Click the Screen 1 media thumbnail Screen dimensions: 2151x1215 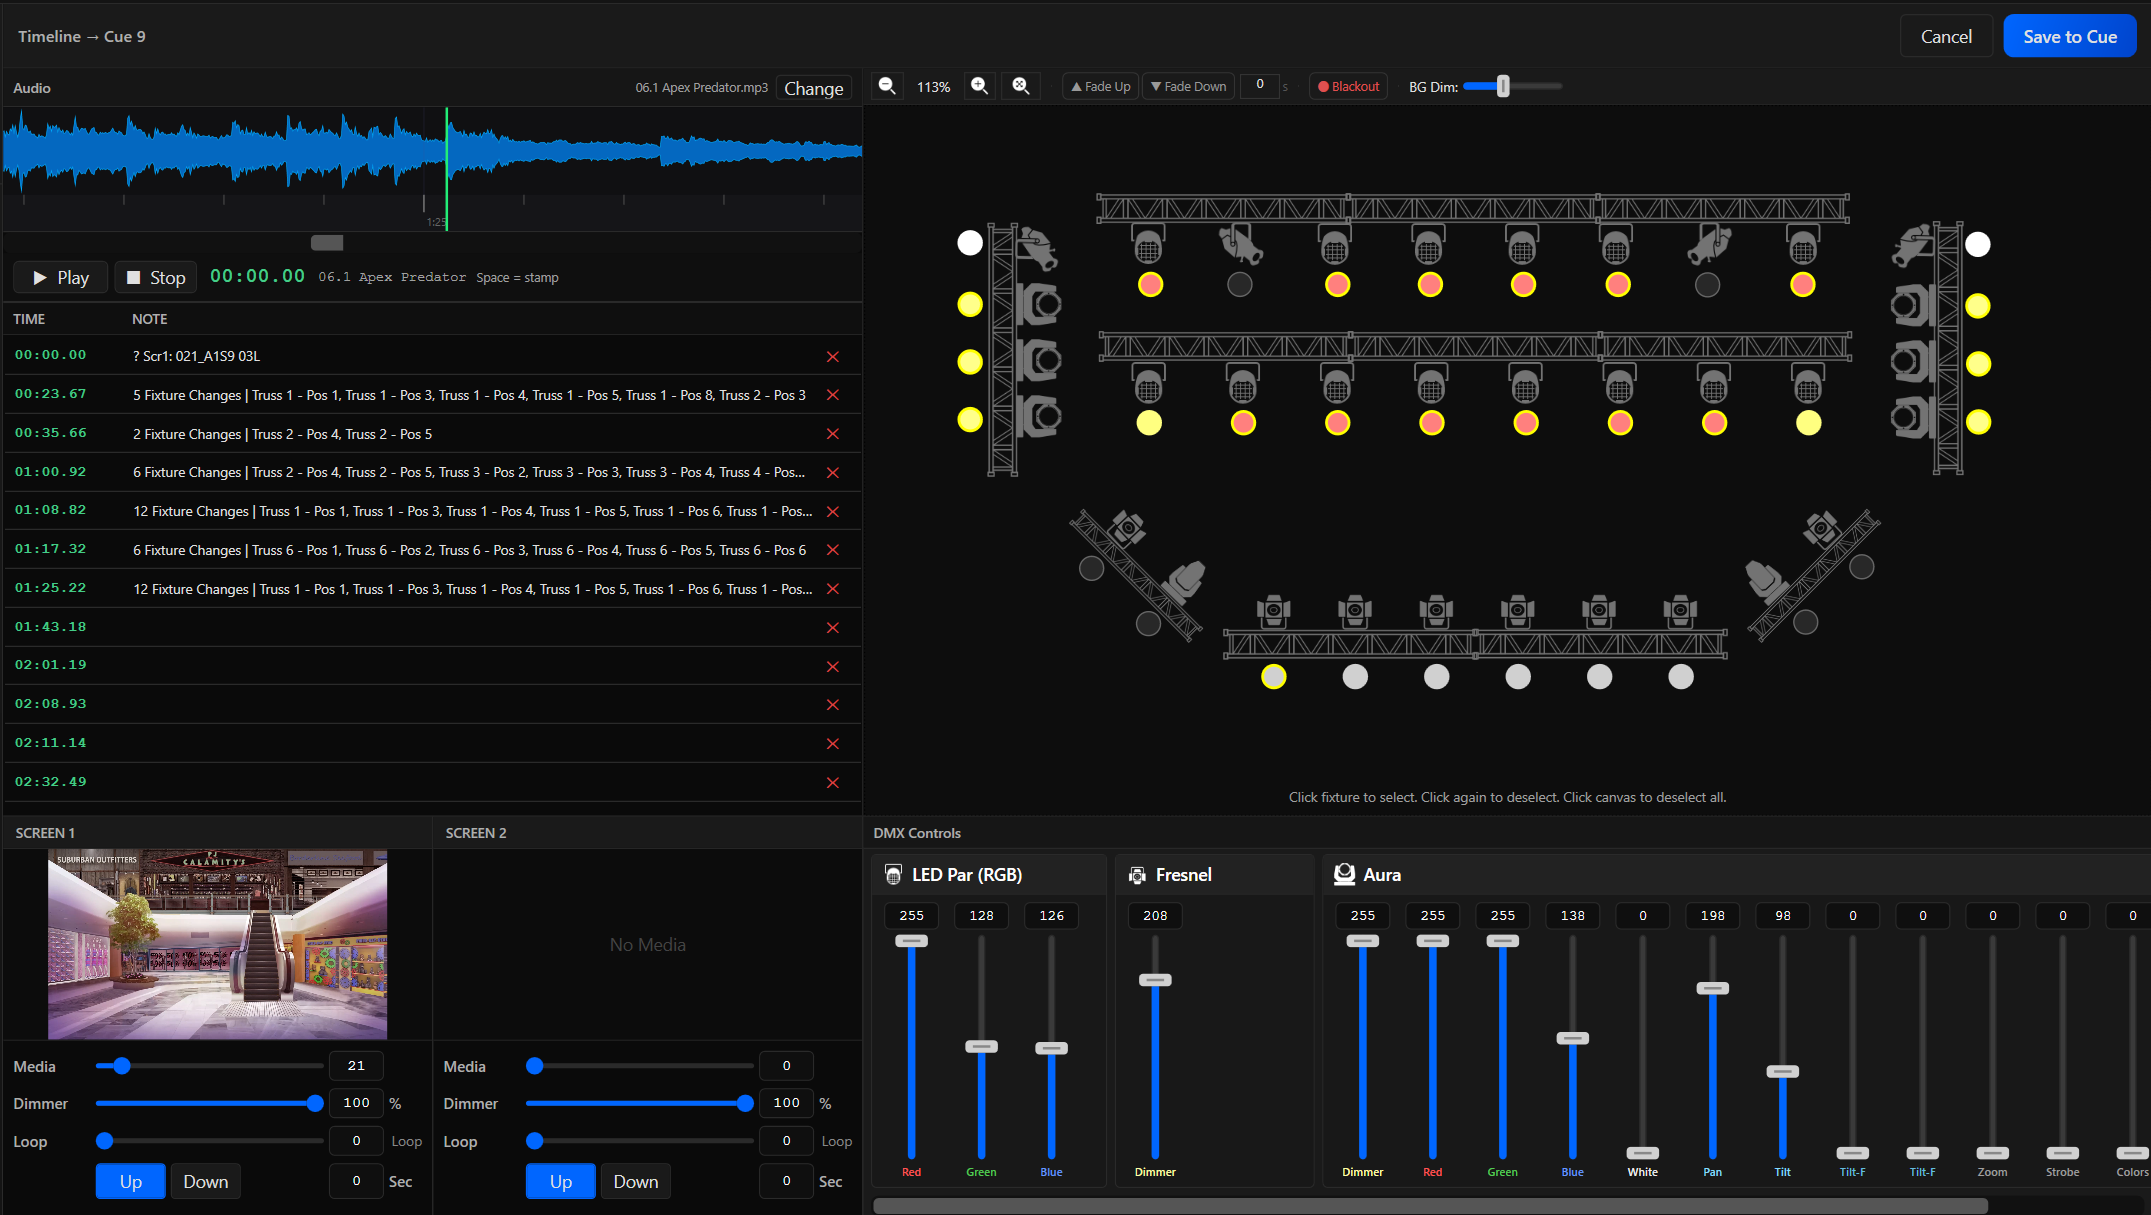click(217, 944)
